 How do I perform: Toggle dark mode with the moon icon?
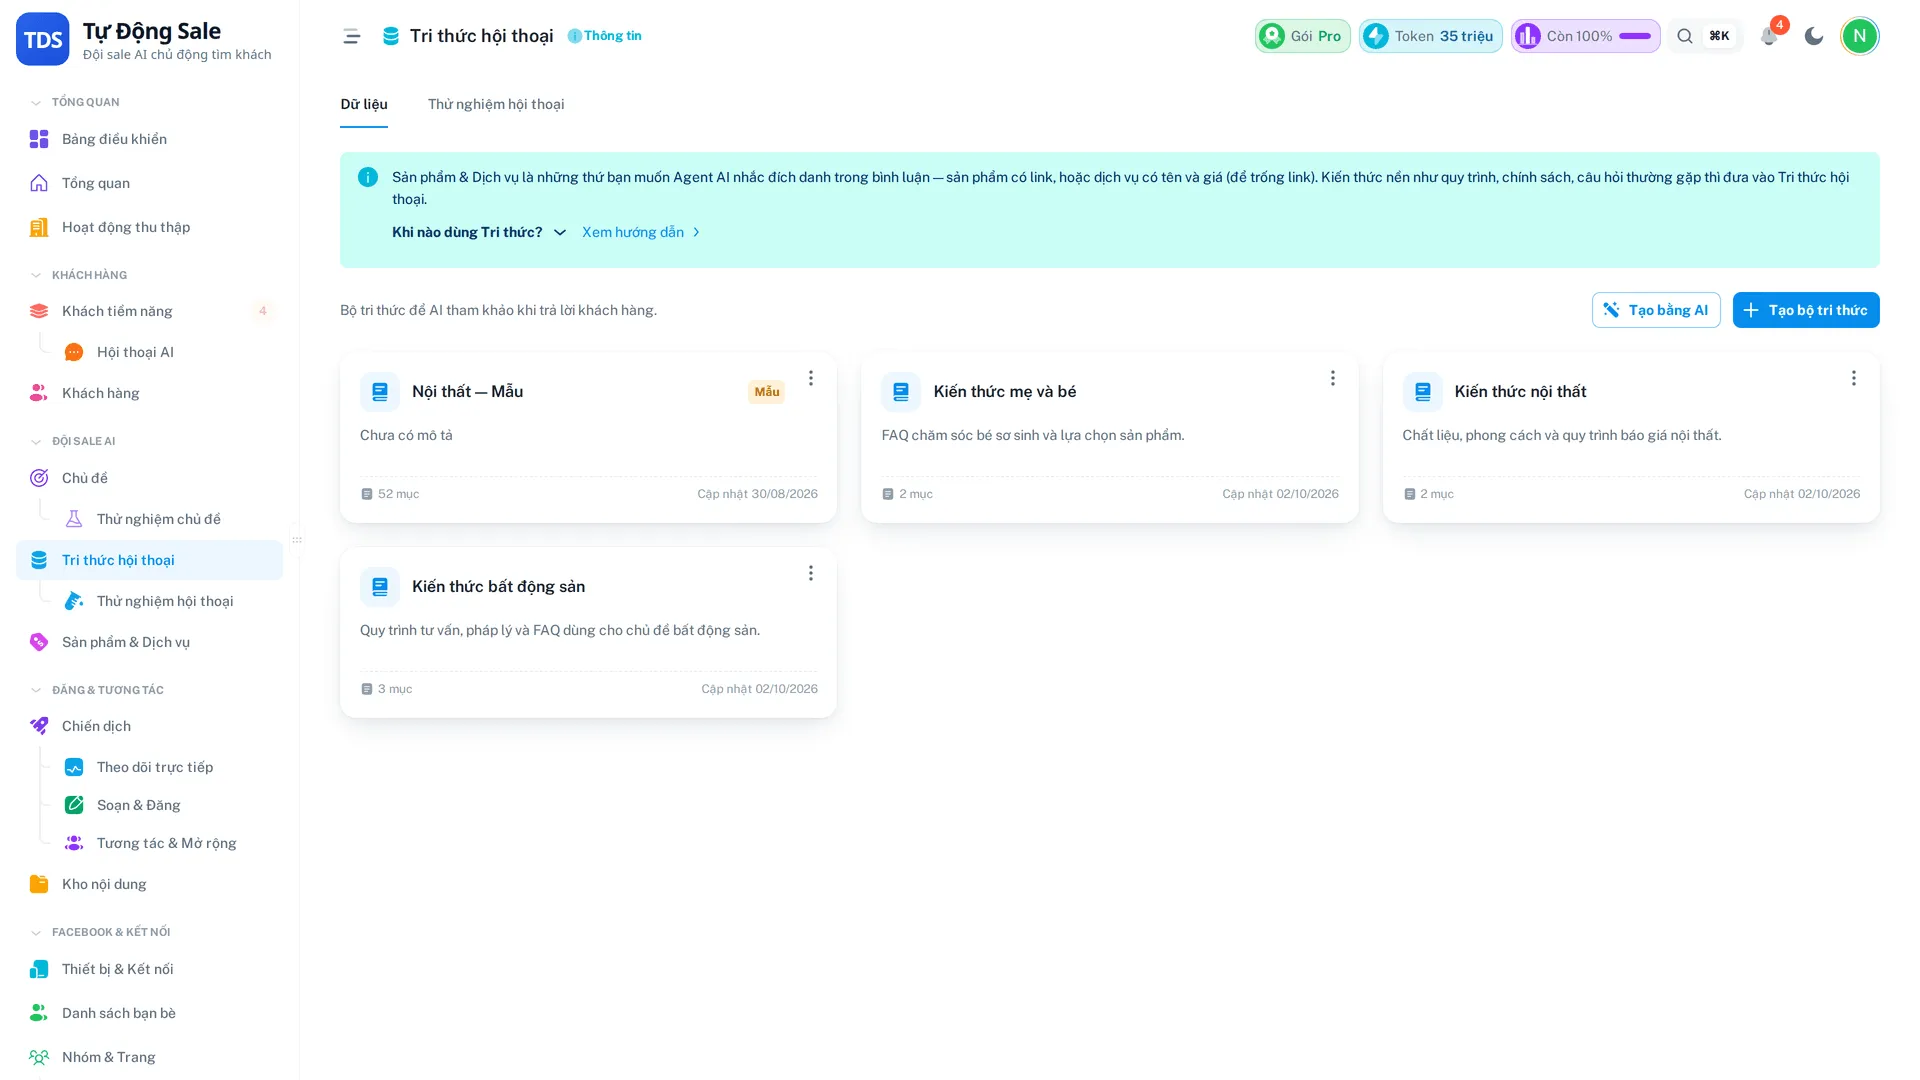click(1814, 36)
